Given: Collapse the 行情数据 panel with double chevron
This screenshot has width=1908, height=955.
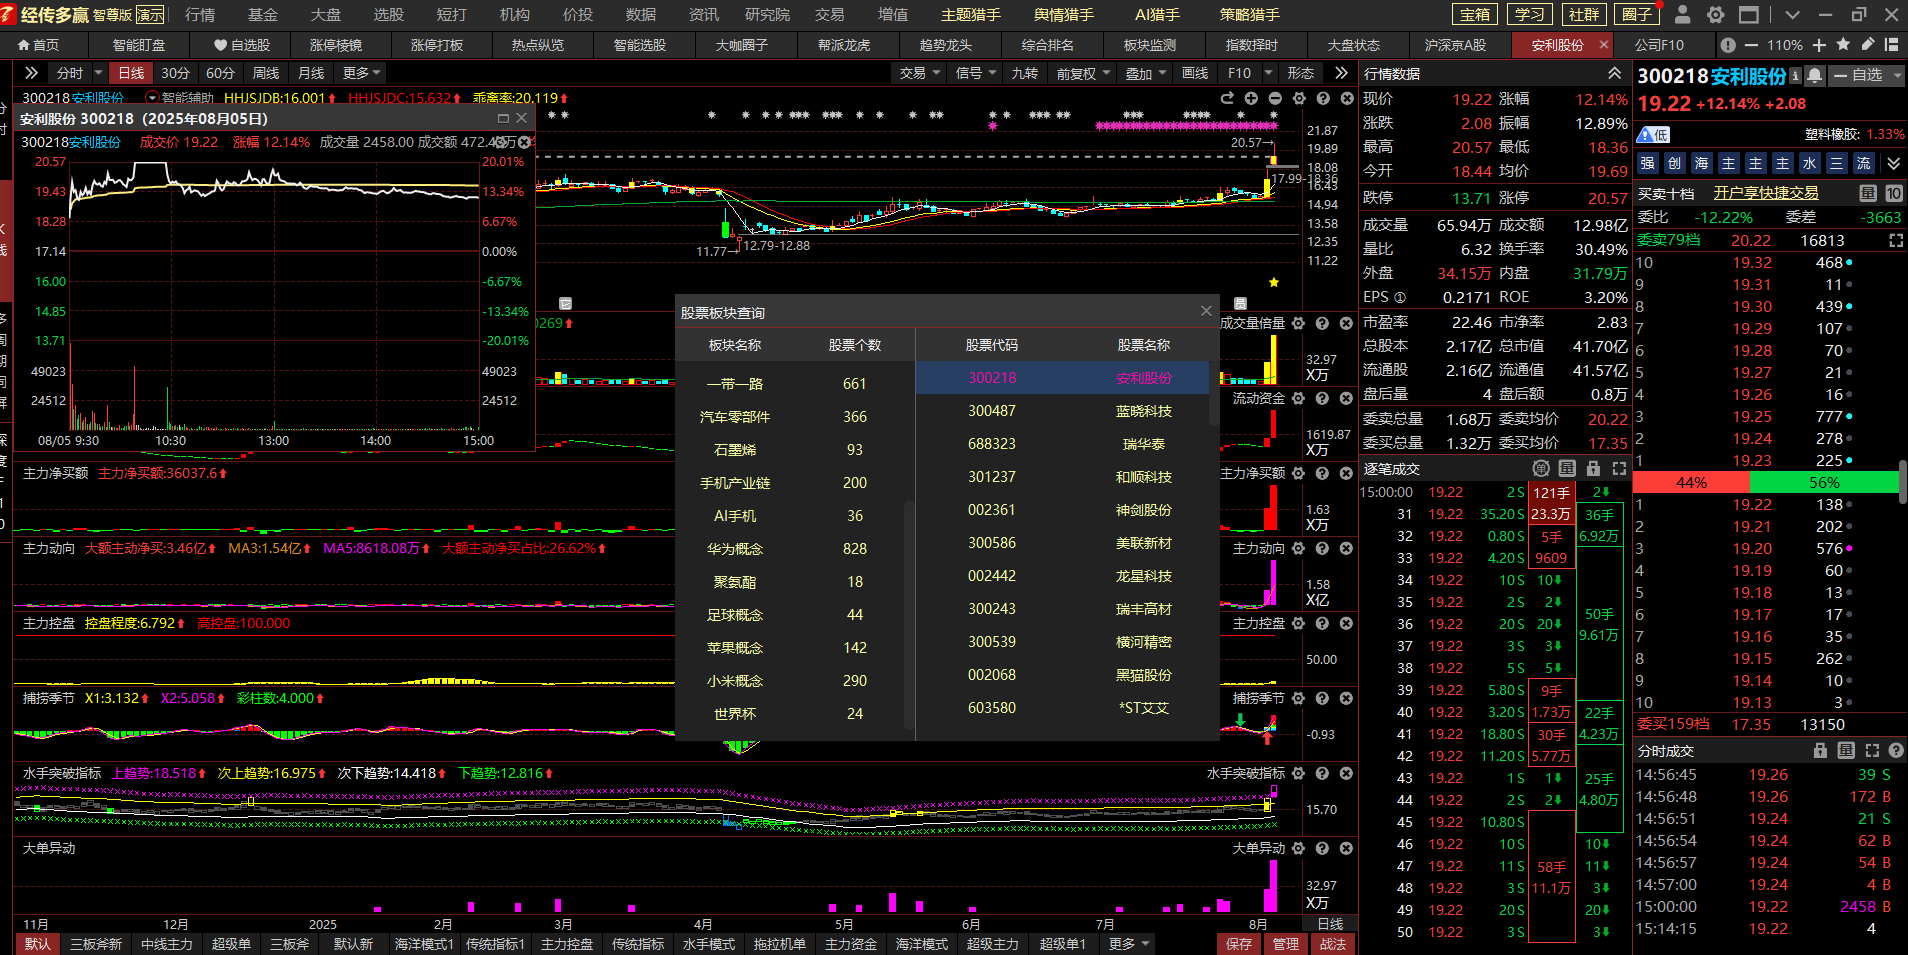Looking at the screenshot, I should point(1614,74).
